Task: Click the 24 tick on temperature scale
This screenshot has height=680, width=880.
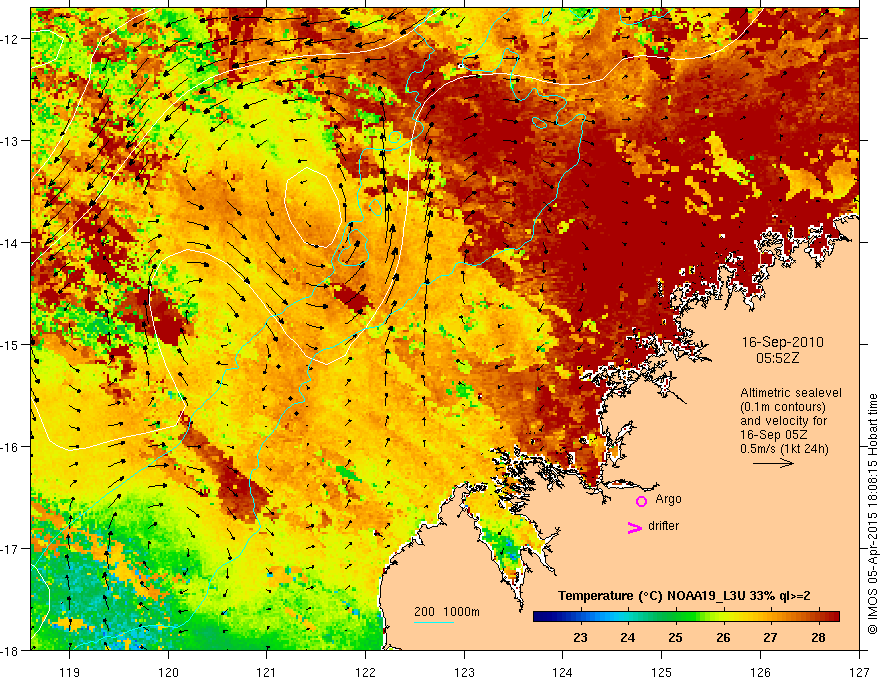Action: [x=627, y=637]
